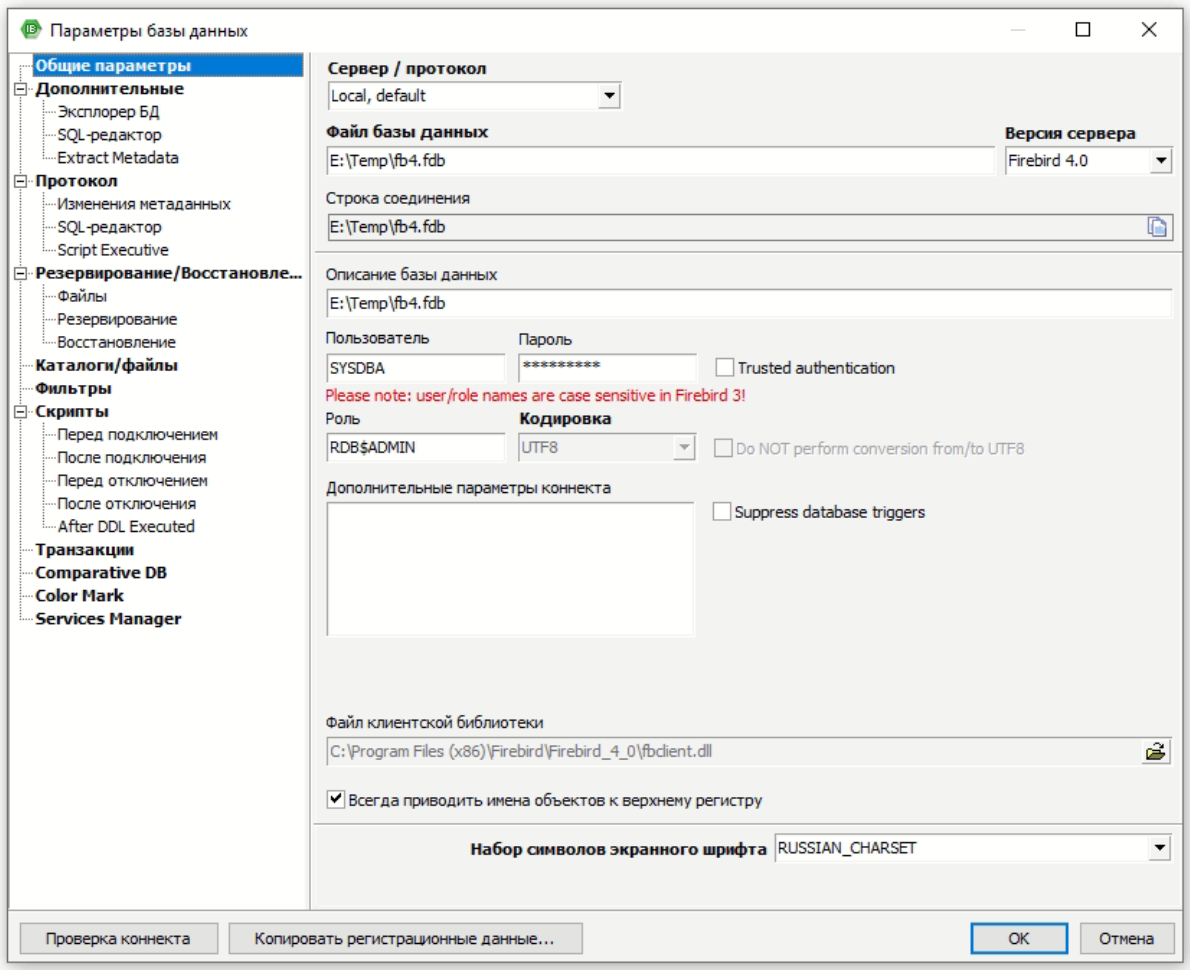Collapse the Дополнительные tree node

click(x=18, y=89)
